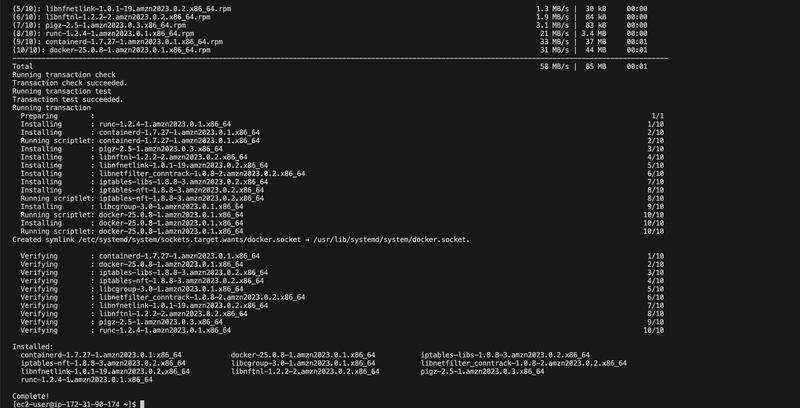Click the Verifying libcgroup-3.0-1 line
The width and height of the screenshot is (800, 408).
pyautogui.click(x=342, y=289)
